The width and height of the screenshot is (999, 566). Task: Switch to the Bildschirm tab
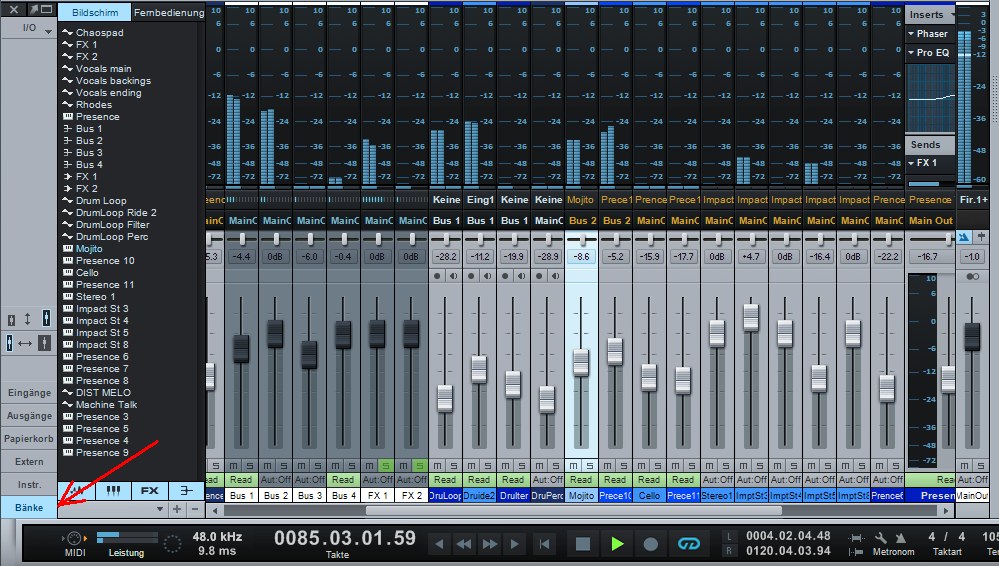[x=94, y=12]
